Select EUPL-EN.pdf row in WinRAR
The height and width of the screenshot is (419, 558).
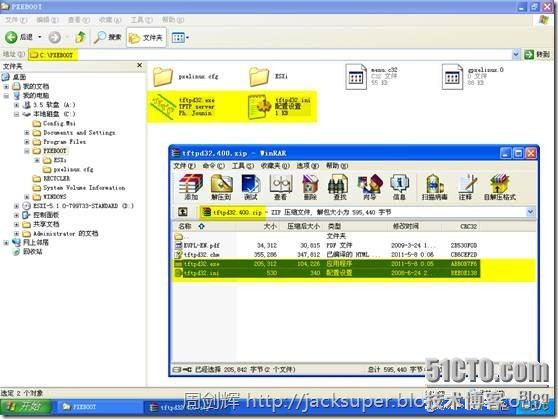[x=326, y=245]
